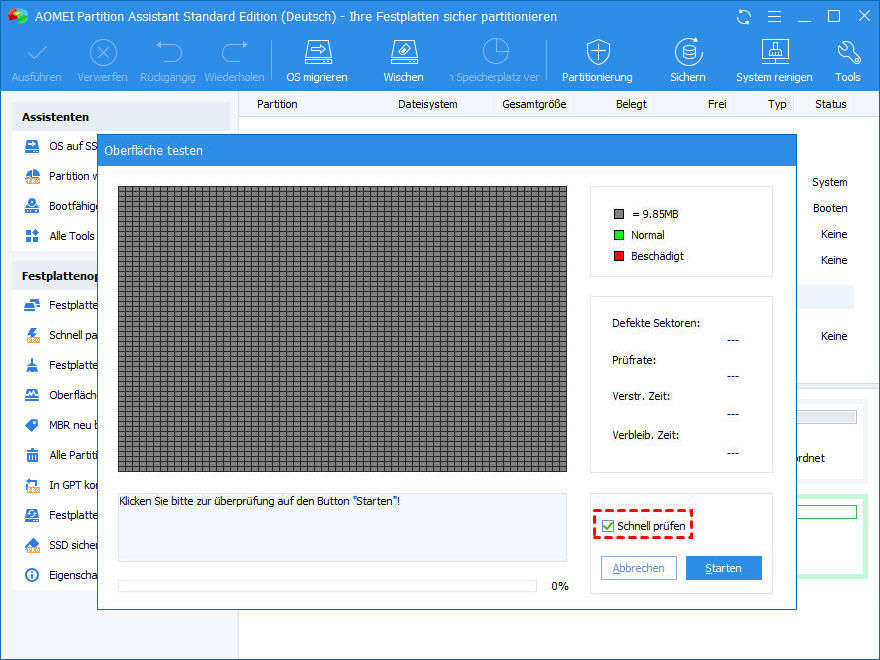This screenshot has height=660, width=880.
Task: Click the Gesamtgröße column header
Action: pyautogui.click(x=534, y=104)
